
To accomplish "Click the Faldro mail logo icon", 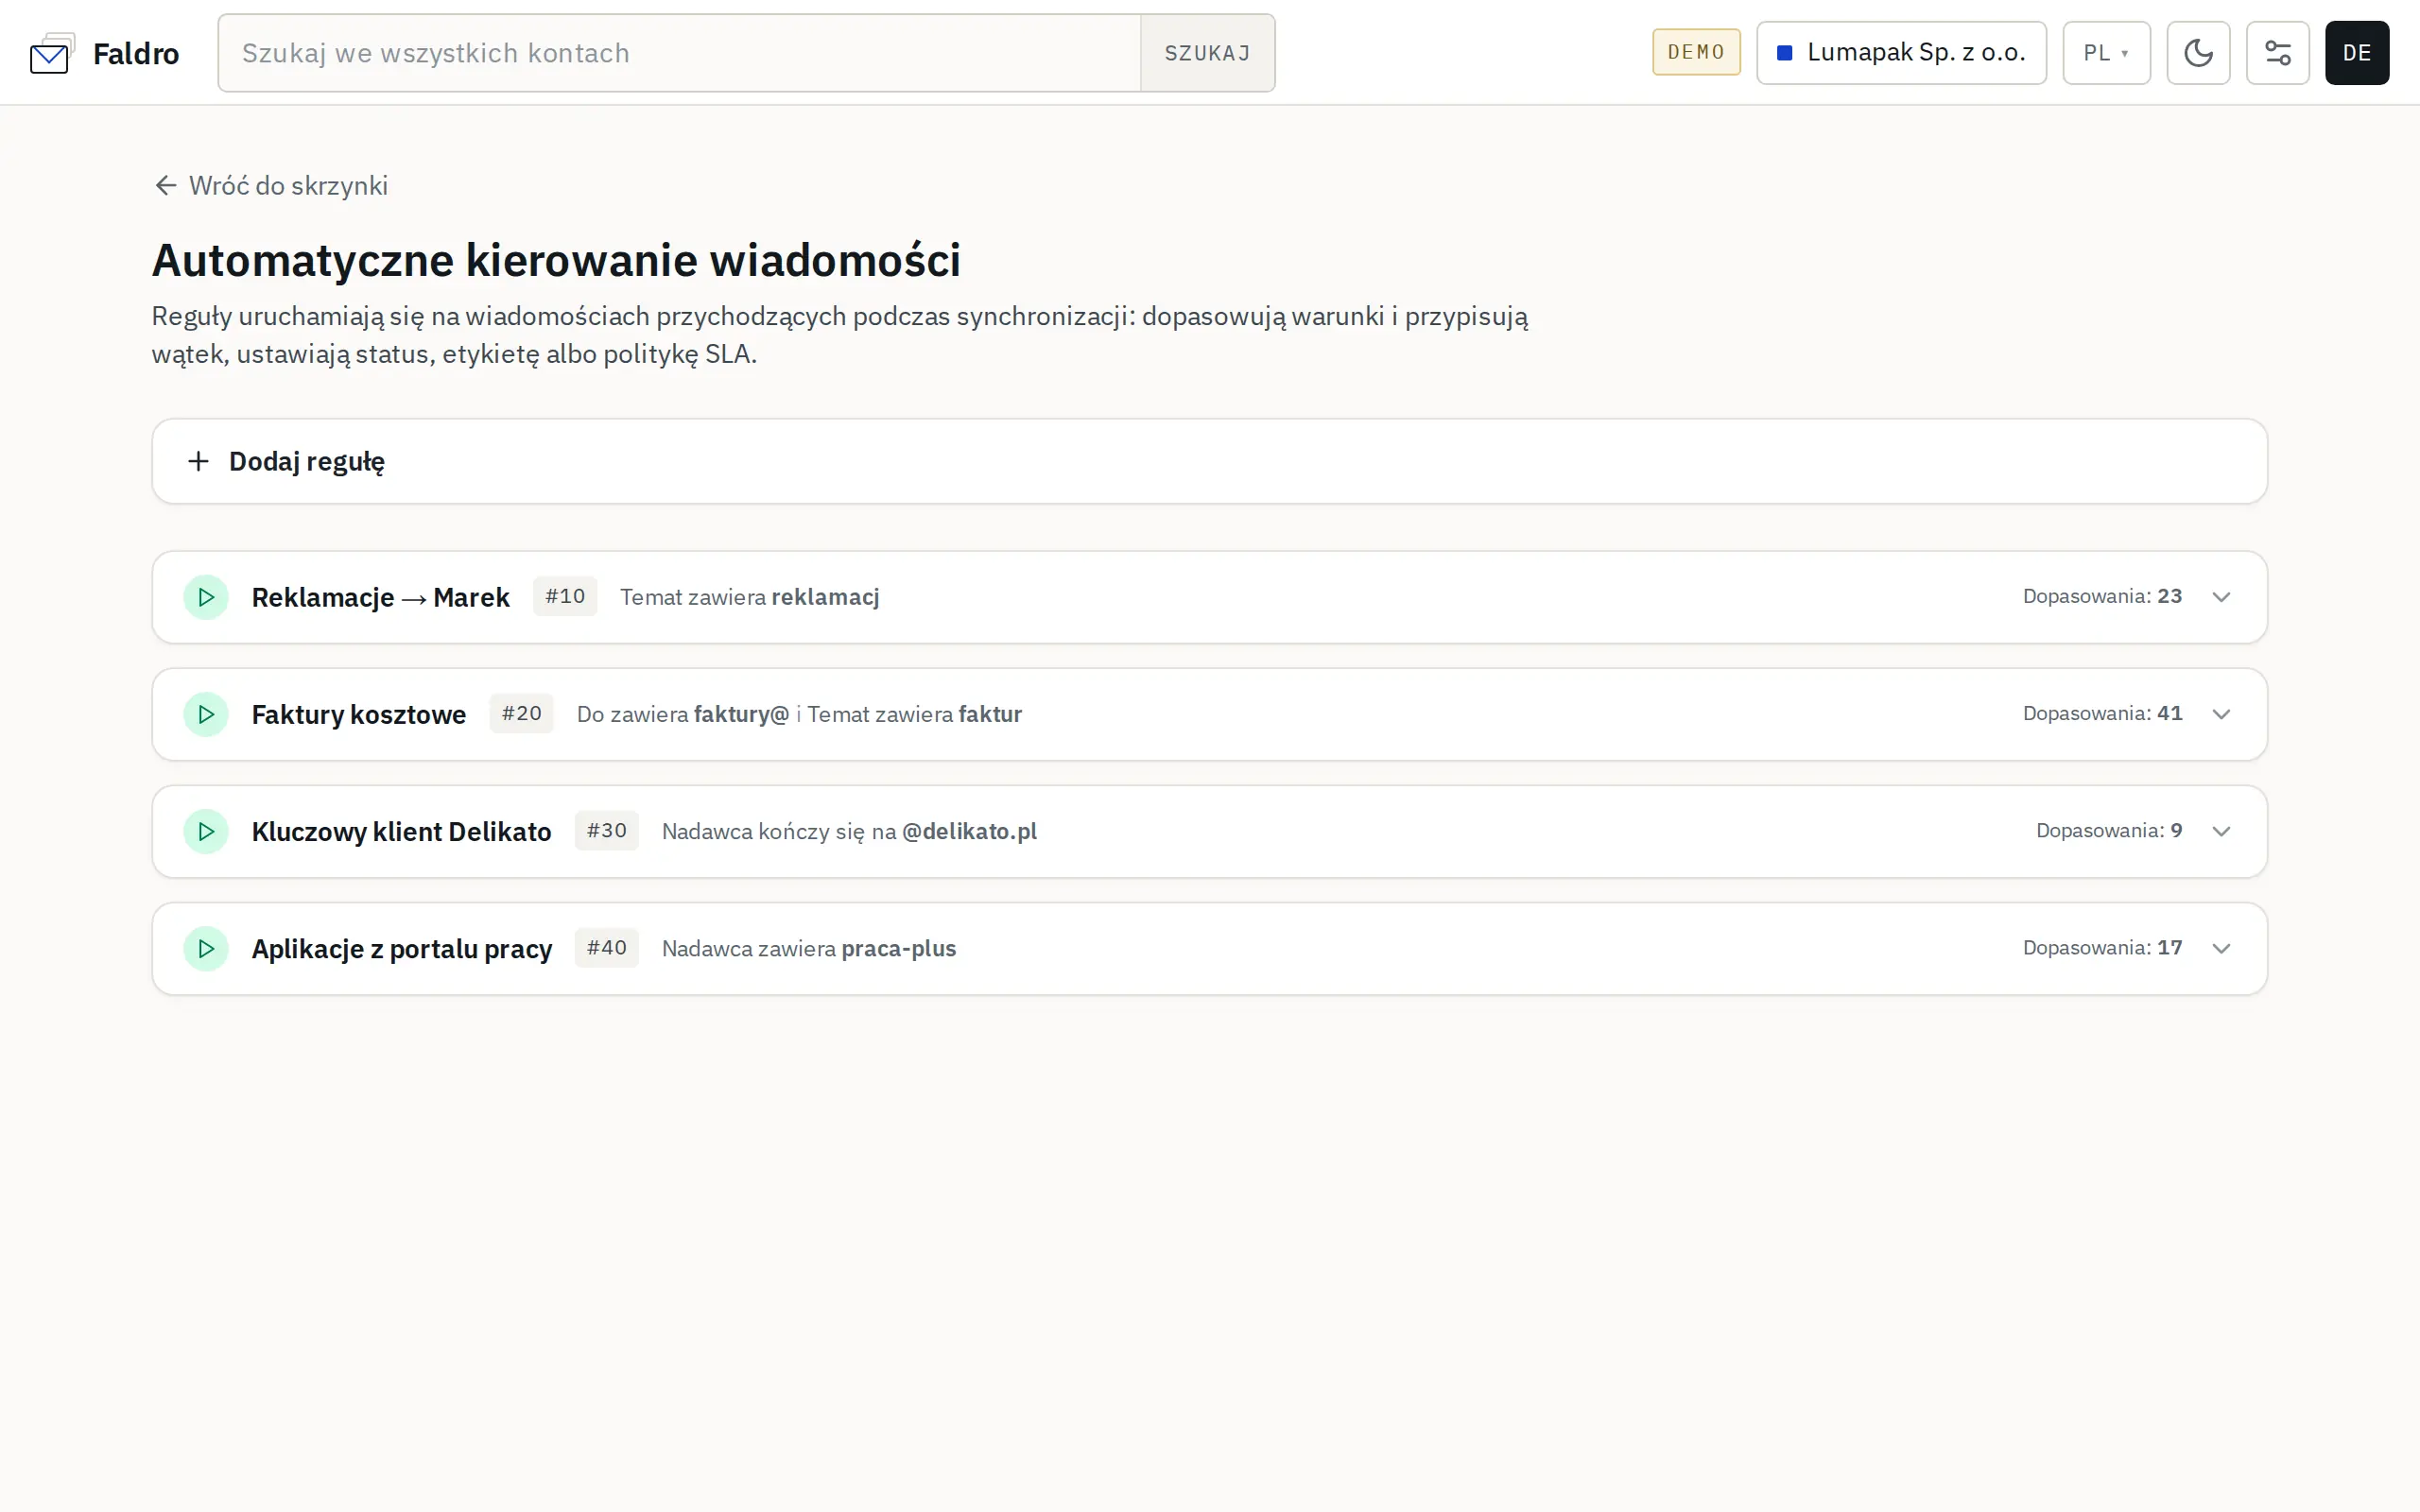I will pyautogui.click(x=52, y=53).
